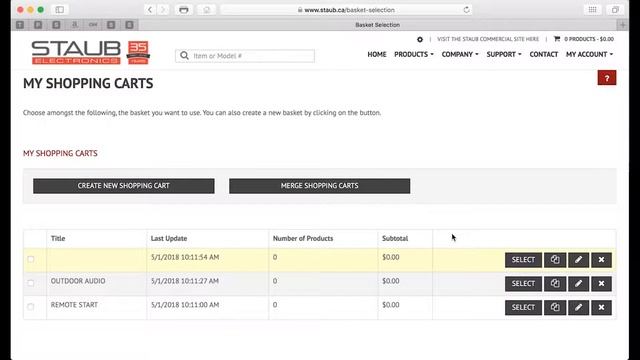The height and width of the screenshot is (360, 640).
Task: Click date 5/1/2018 10:11:00 AM
Action: (185, 304)
